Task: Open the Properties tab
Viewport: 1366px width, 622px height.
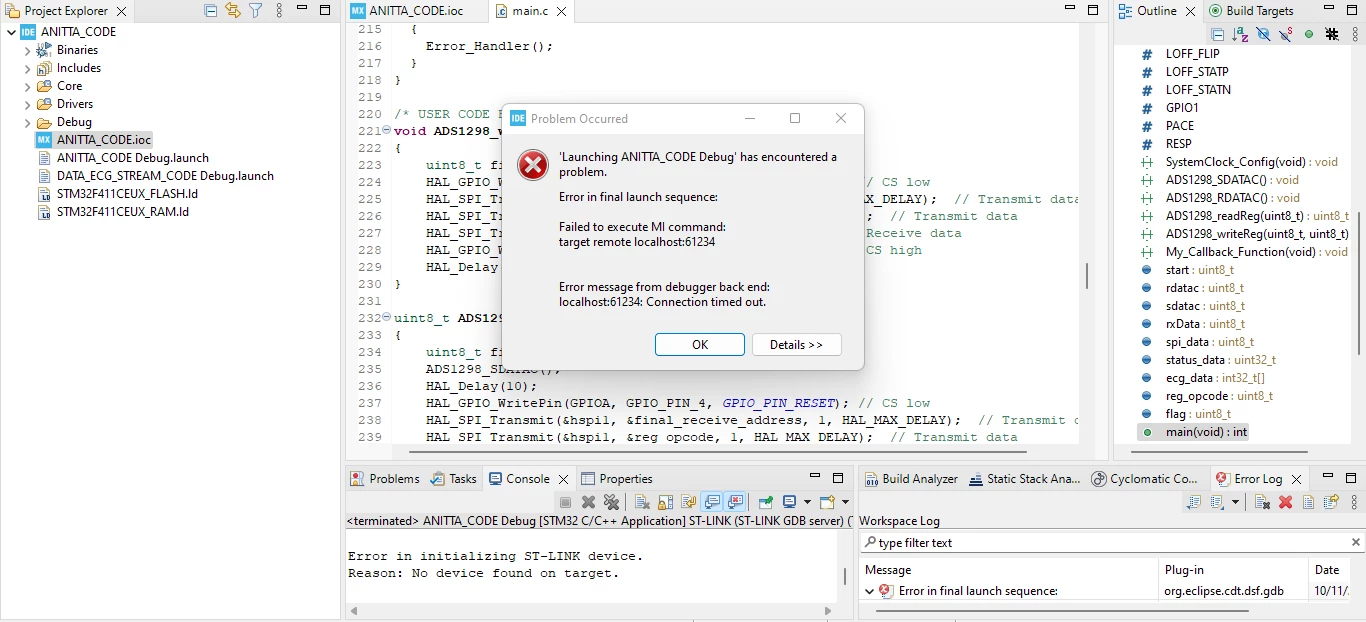Action: 617,479
